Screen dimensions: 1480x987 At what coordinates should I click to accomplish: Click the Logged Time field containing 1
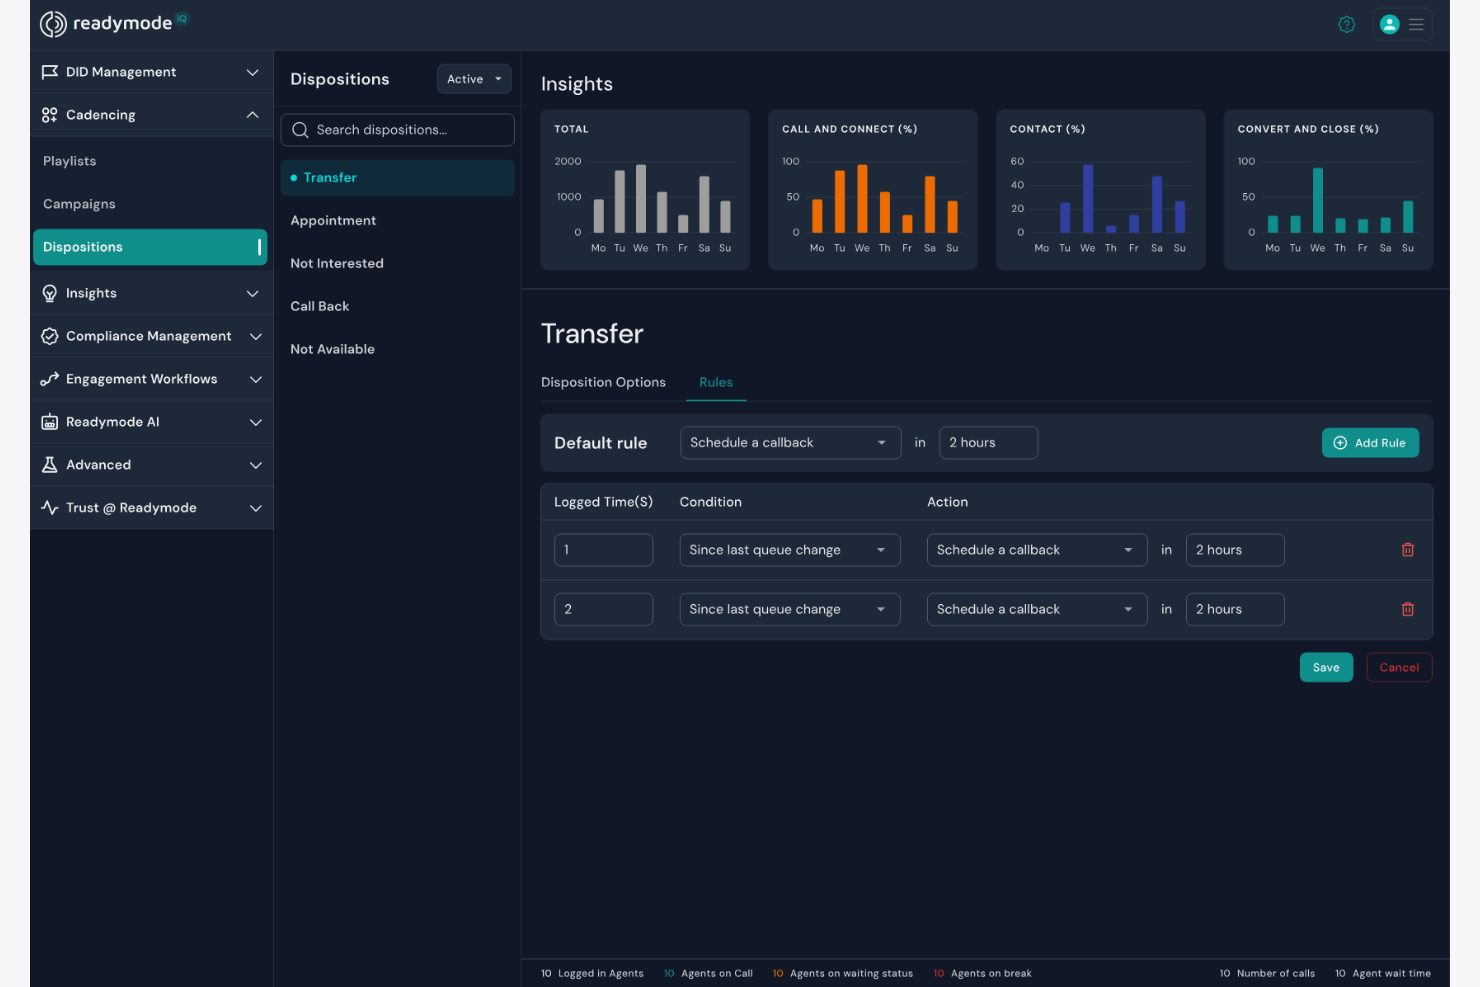pos(603,550)
